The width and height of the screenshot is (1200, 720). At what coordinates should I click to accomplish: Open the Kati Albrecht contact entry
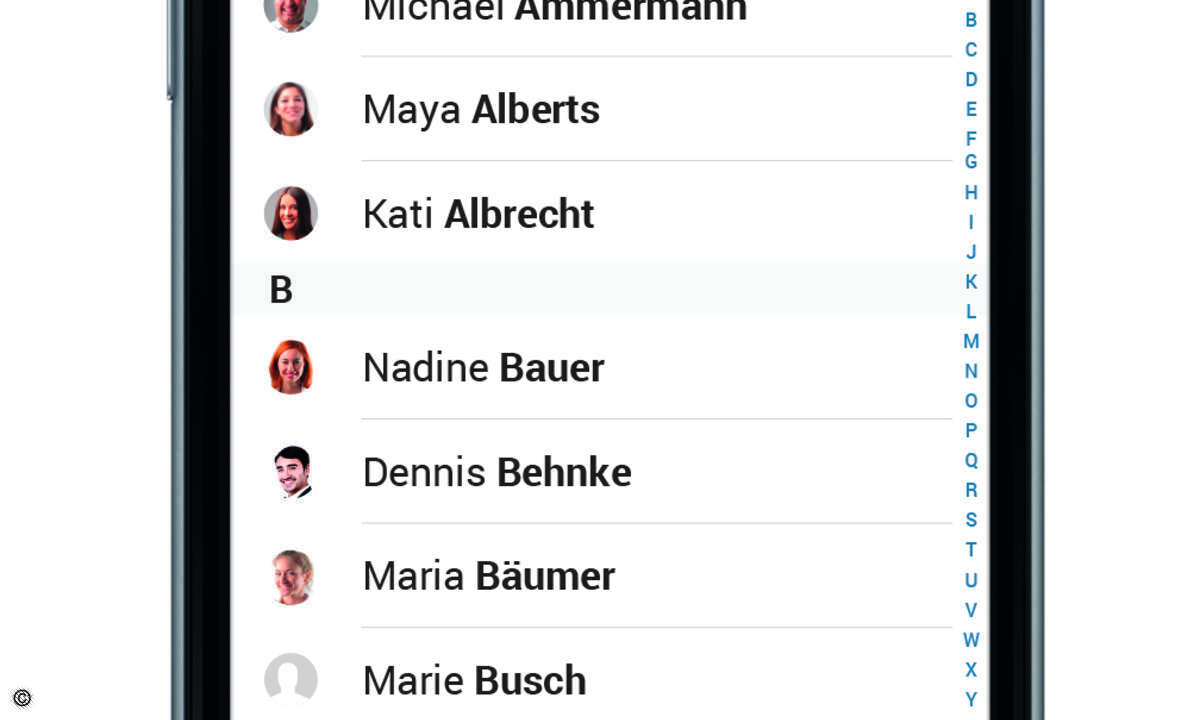tap(592, 213)
